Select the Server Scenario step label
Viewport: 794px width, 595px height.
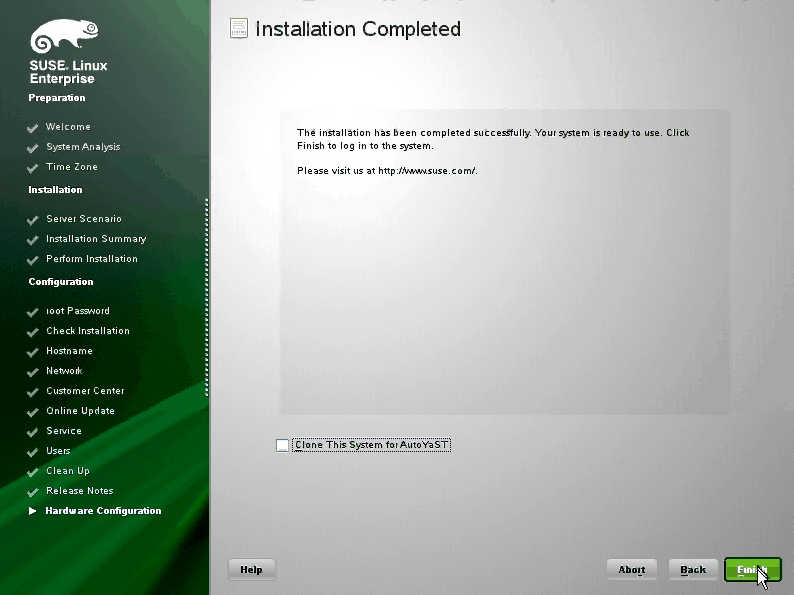click(x=84, y=219)
